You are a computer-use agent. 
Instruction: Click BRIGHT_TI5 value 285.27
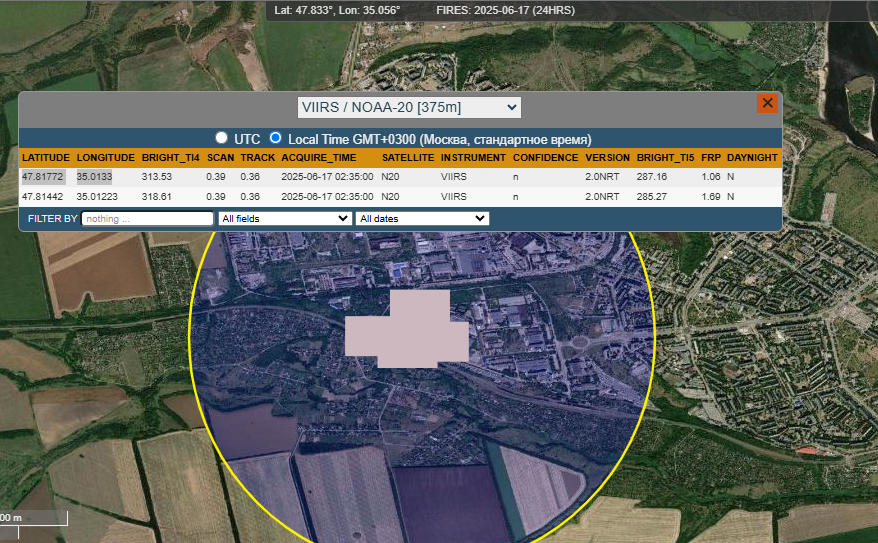[652, 197]
